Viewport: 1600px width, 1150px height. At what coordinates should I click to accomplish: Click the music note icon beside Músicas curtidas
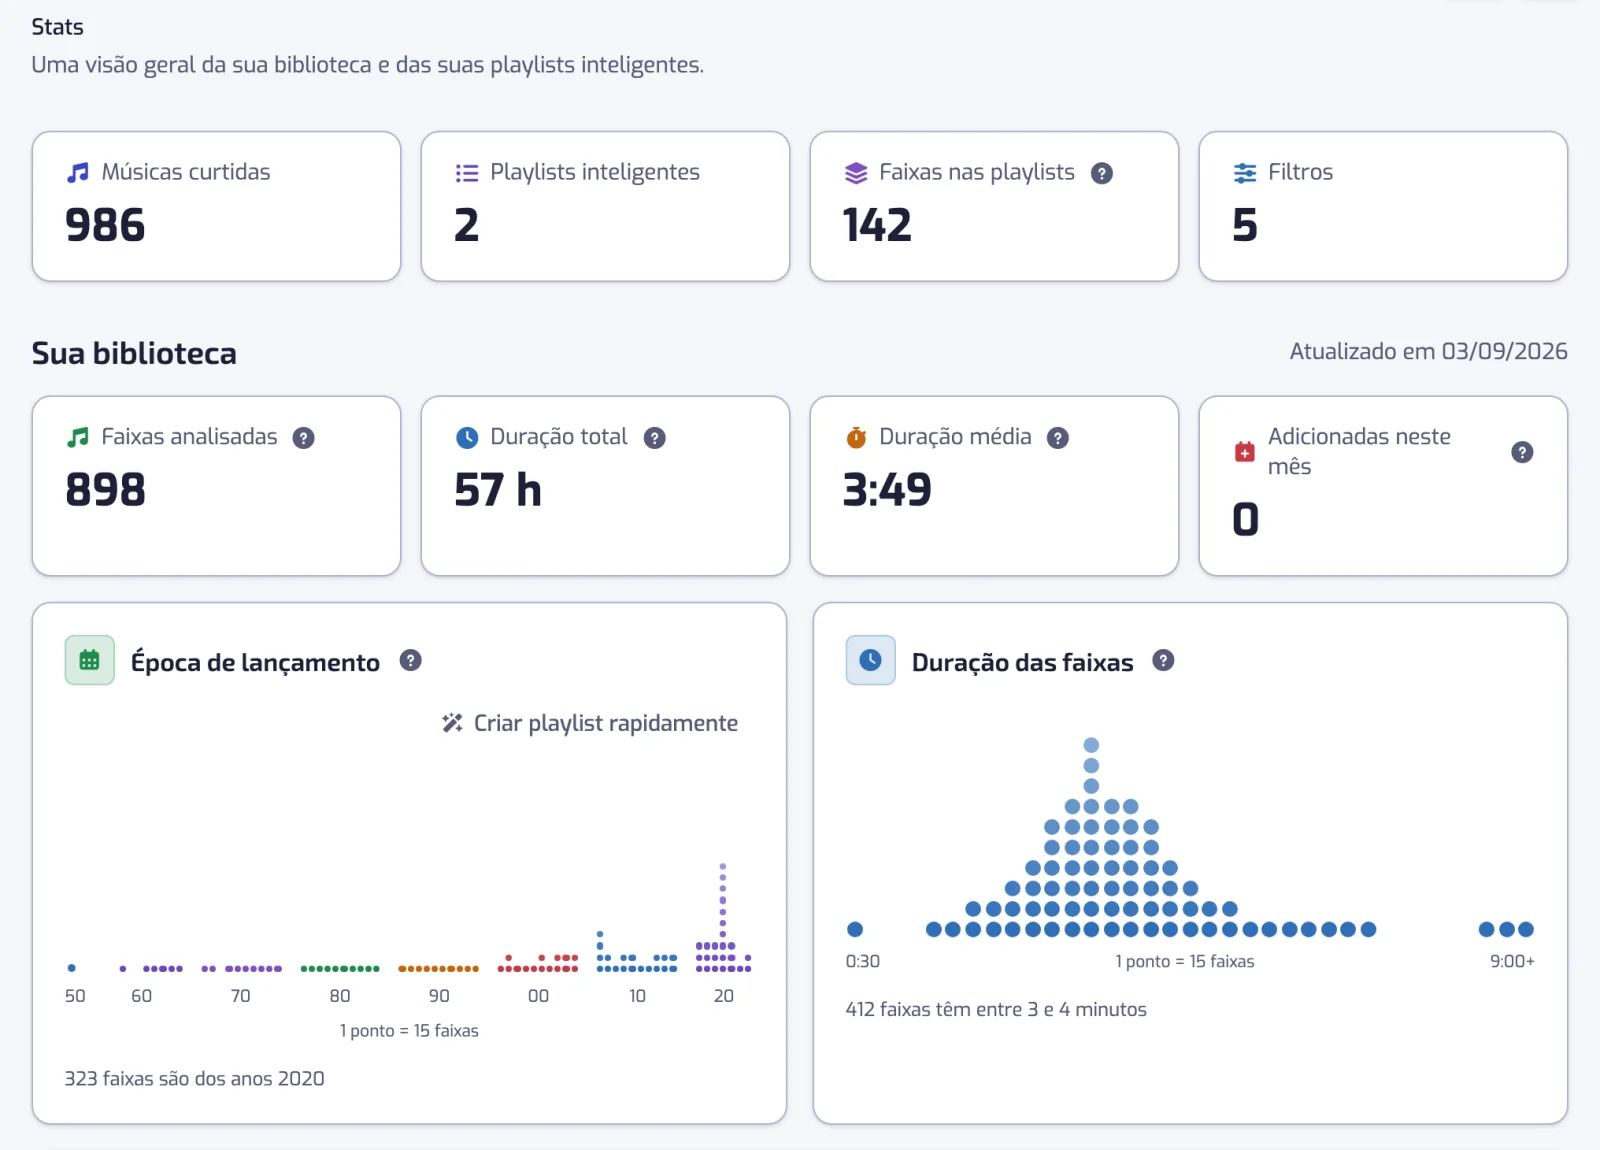click(77, 173)
